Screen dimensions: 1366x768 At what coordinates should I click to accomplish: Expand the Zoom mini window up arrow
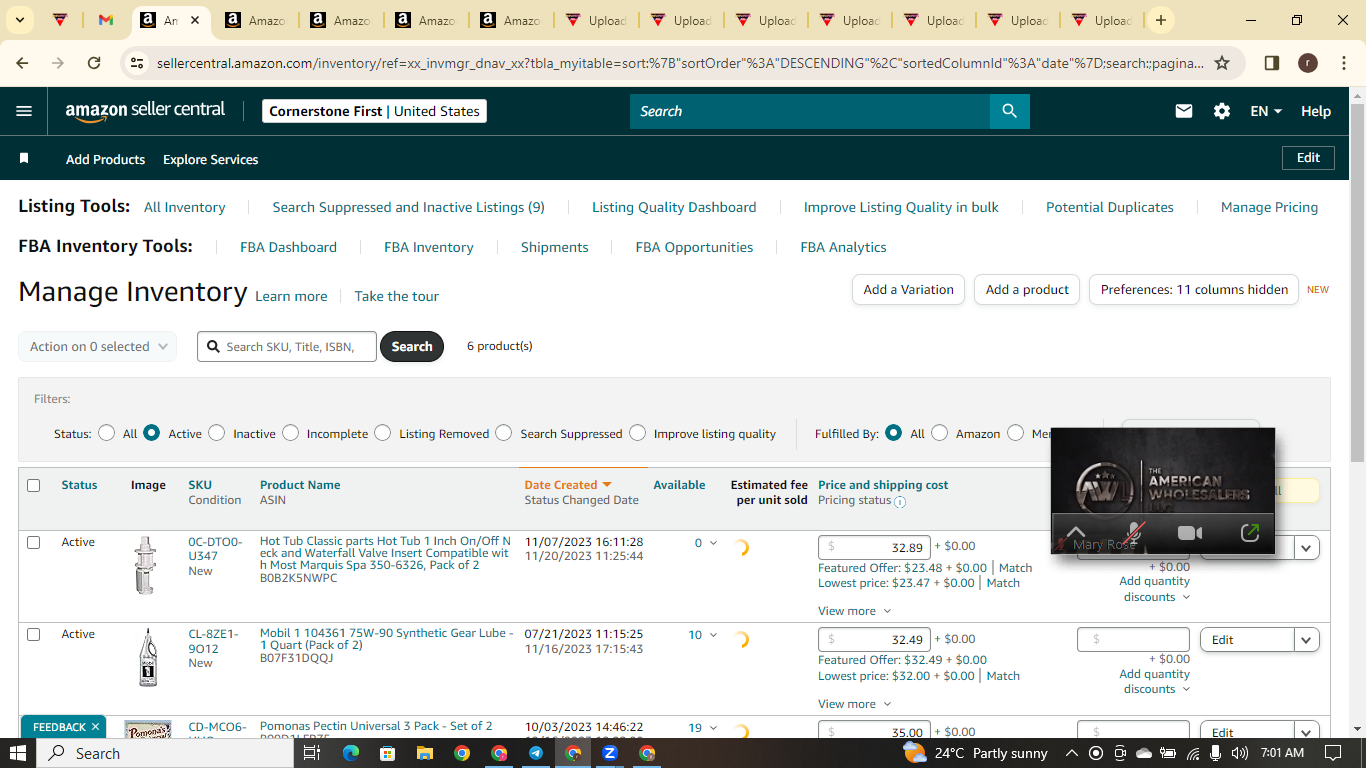tap(1075, 532)
